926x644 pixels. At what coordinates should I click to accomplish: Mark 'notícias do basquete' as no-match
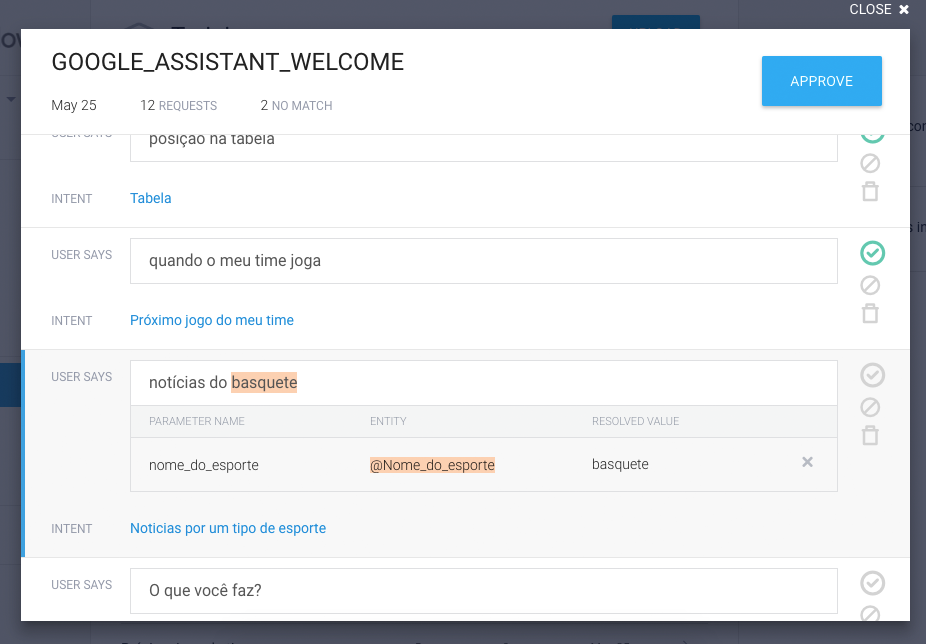tap(870, 407)
